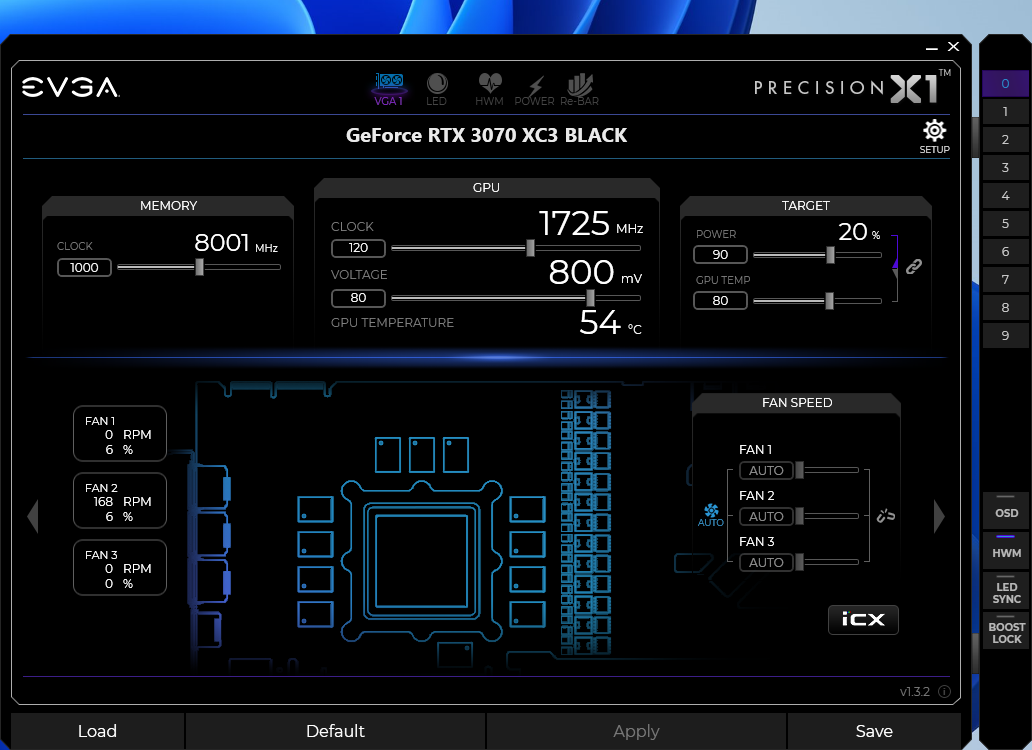The width and height of the screenshot is (1032, 750).
Task: Select profile 6
Action: [x=1005, y=251]
